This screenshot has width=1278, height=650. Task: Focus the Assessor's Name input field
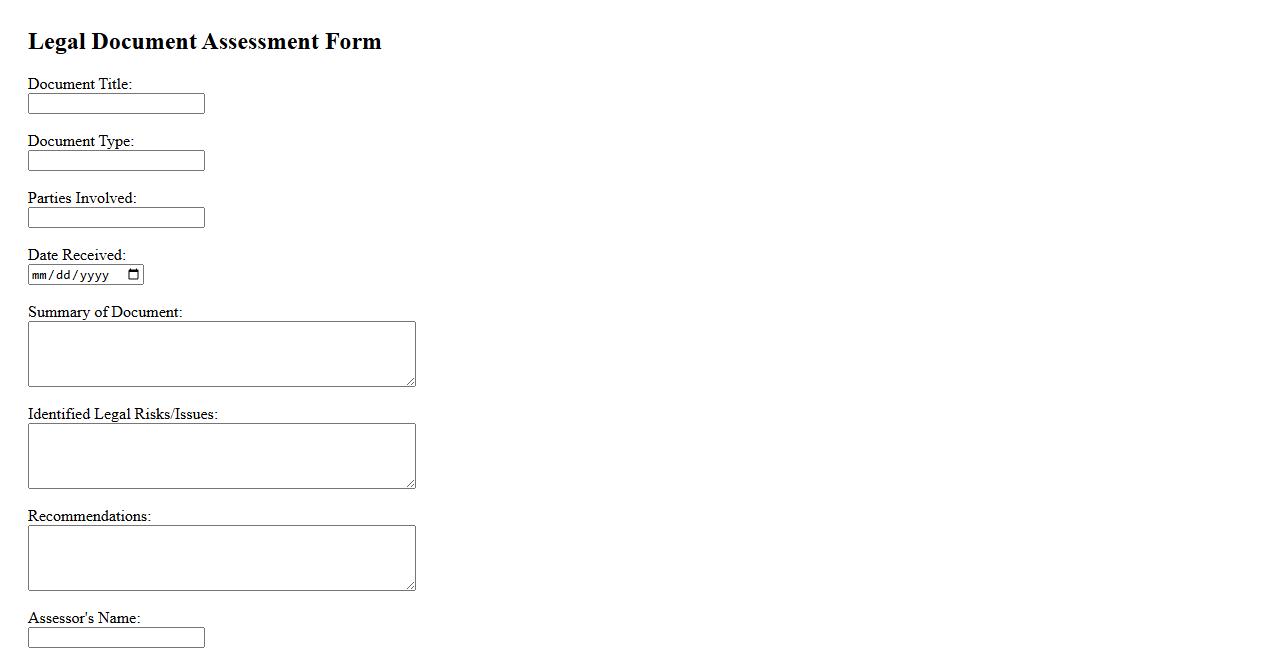pos(116,638)
